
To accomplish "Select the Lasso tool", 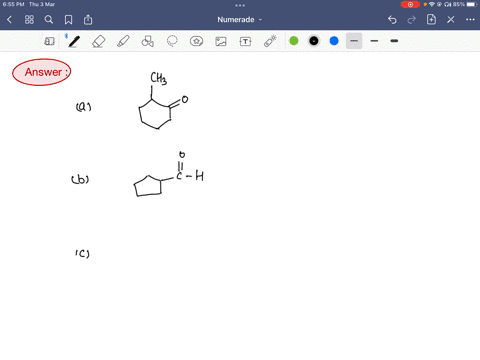I will (x=172, y=41).
